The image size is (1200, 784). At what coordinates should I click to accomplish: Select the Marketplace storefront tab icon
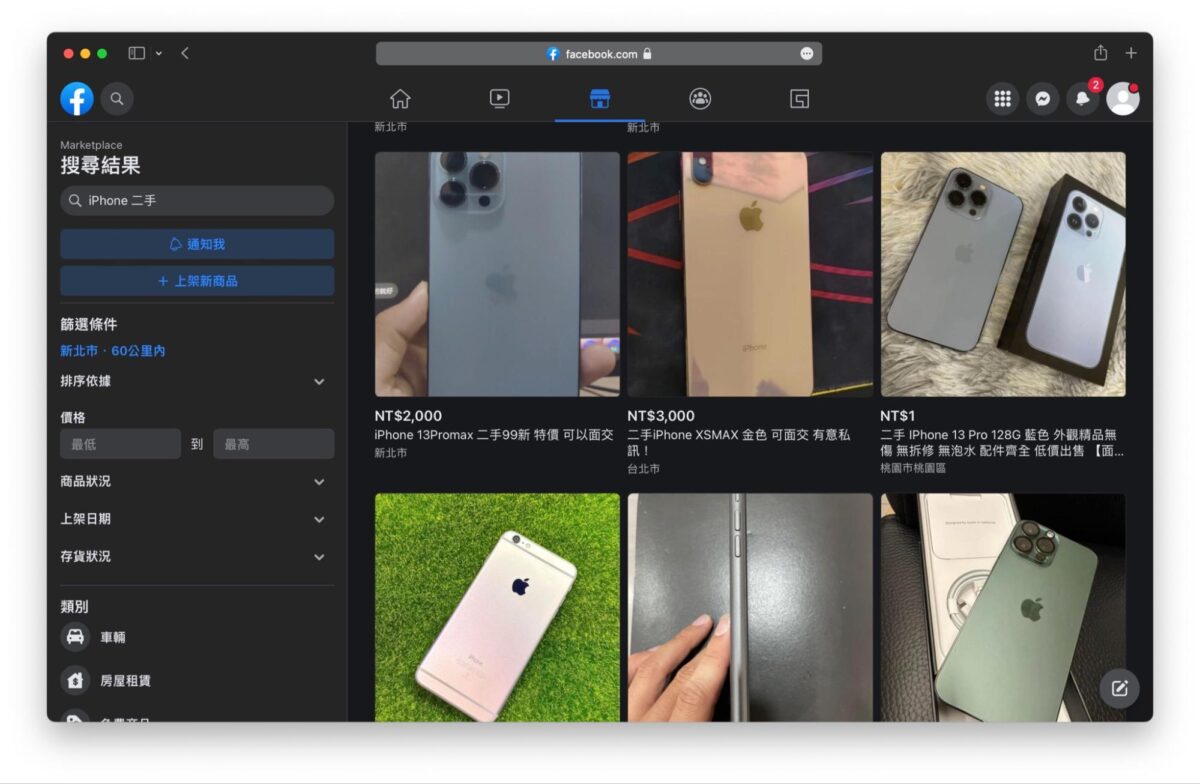tap(600, 99)
